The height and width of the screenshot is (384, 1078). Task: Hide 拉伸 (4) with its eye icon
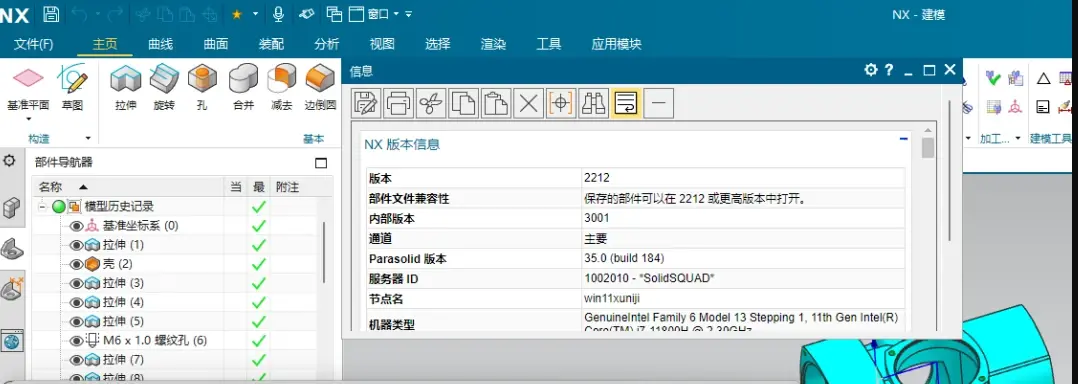pyautogui.click(x=76, y=302)
